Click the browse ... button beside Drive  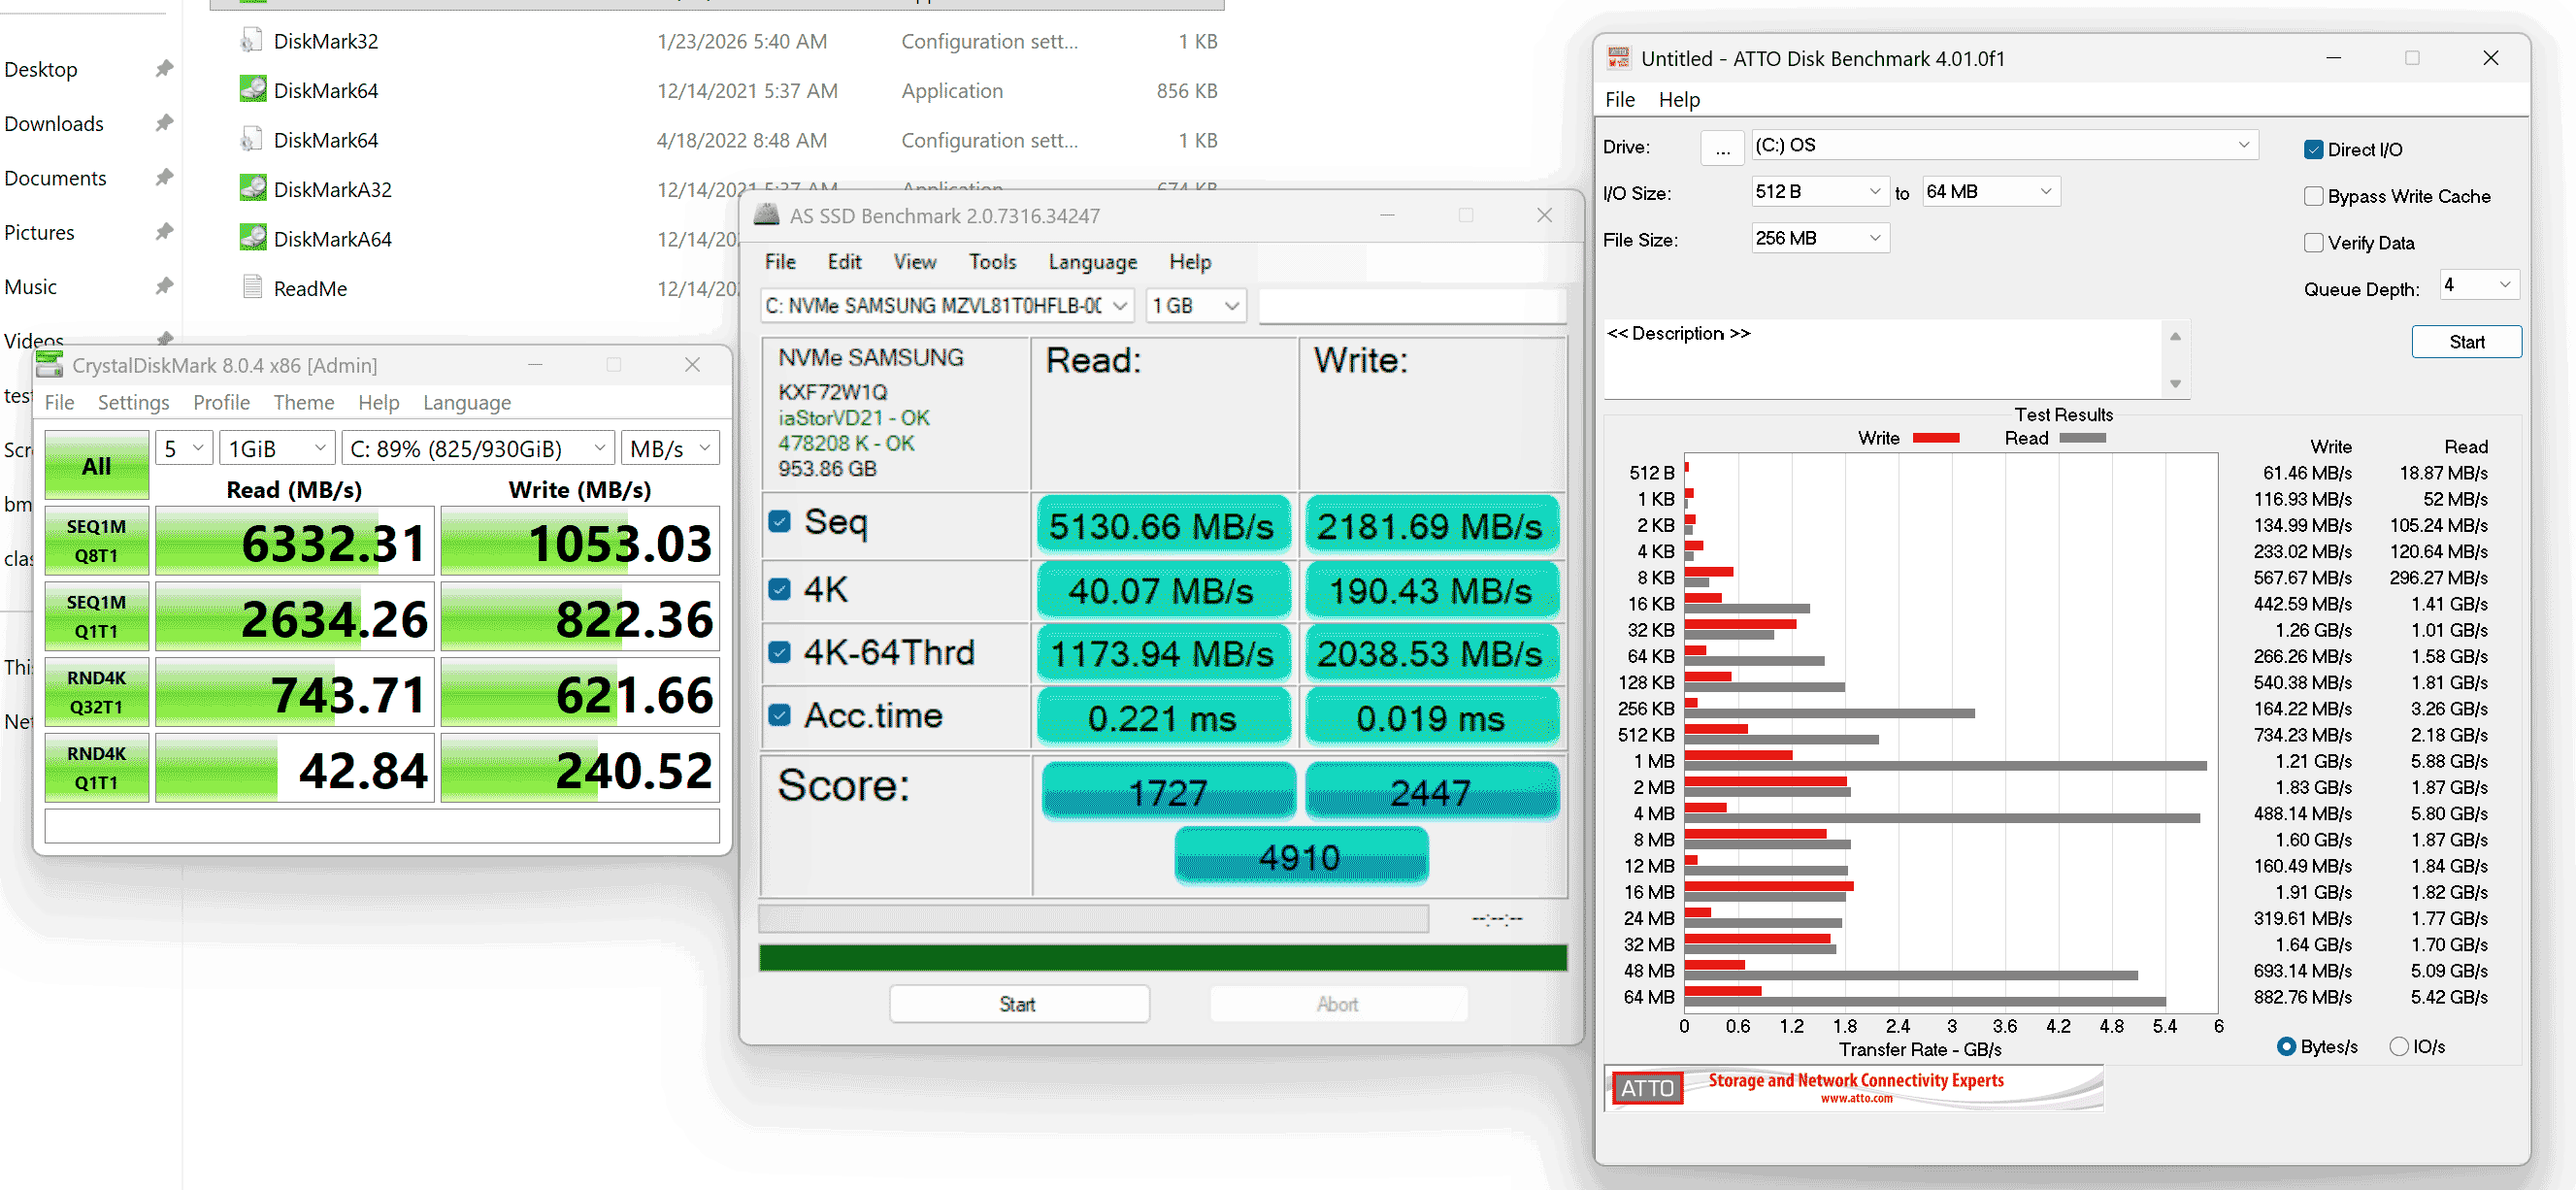[x=1722, y=148]
